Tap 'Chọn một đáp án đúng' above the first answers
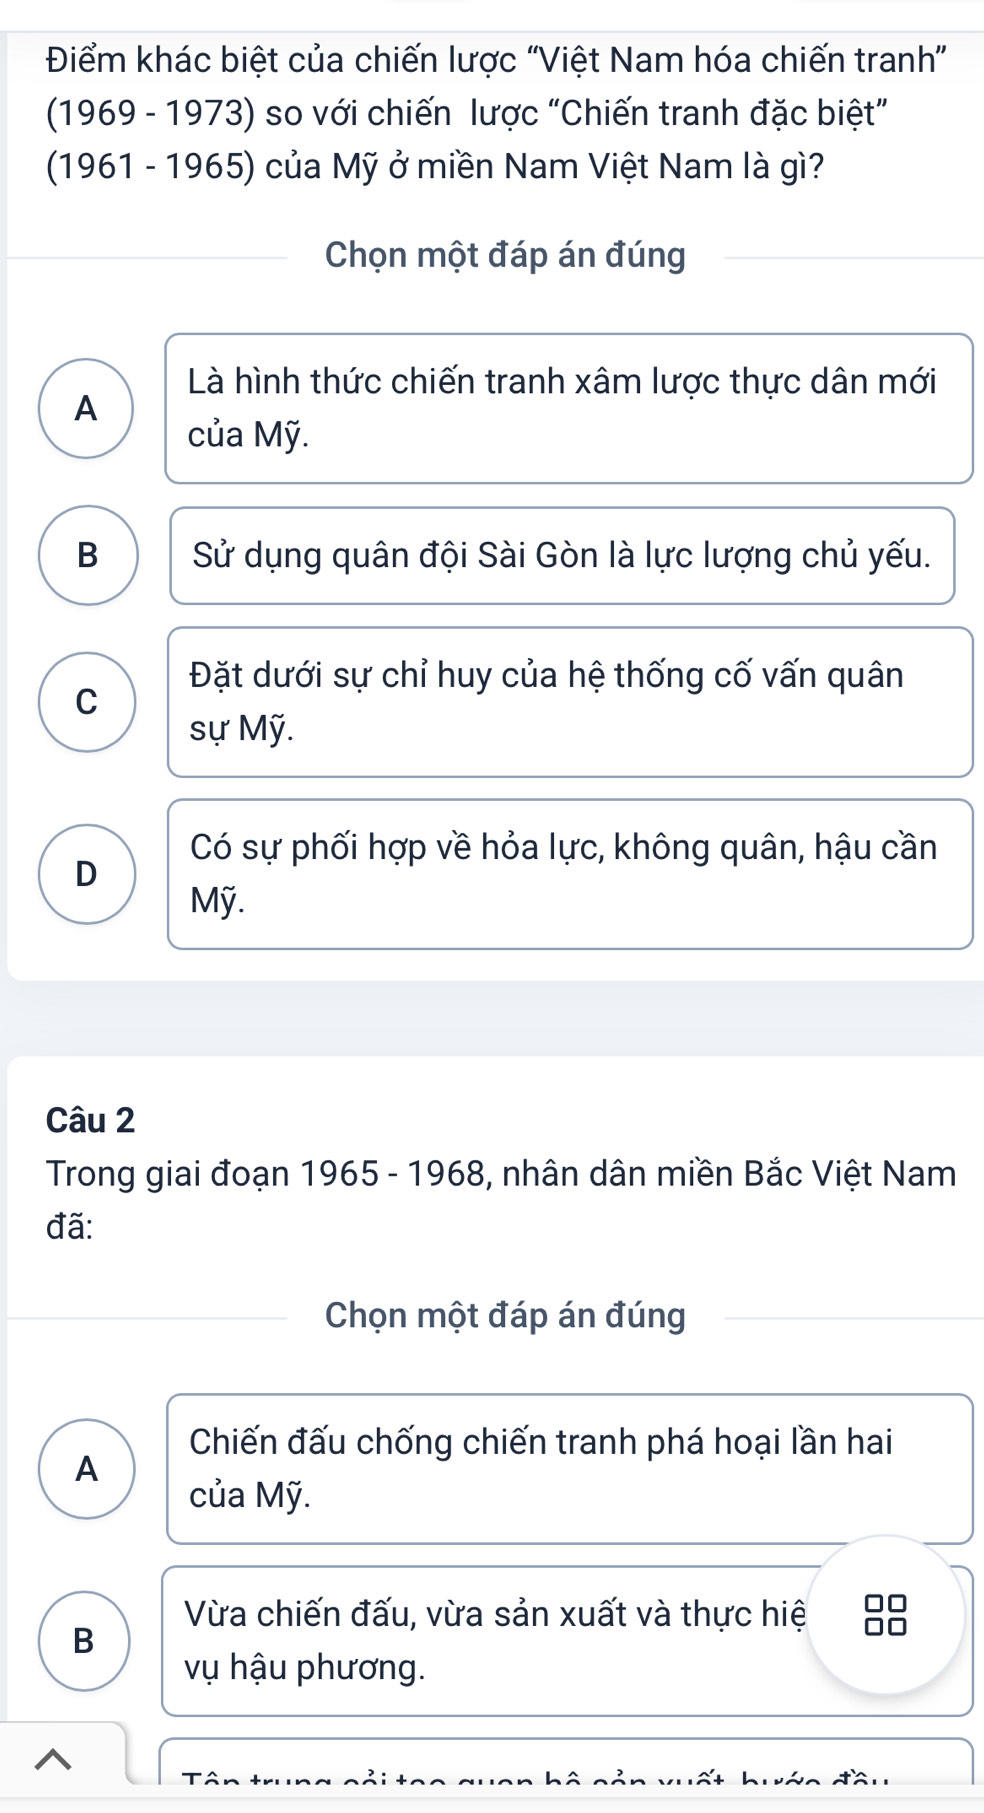The width and height of the screenshot is (984, 1813). pyautogui.click(x=505, y=256)
